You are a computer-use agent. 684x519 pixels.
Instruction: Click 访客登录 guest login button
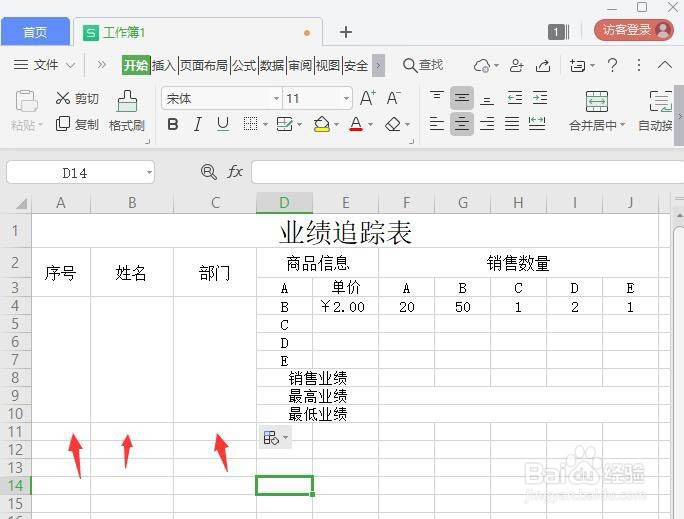click(x=633, y=30)
